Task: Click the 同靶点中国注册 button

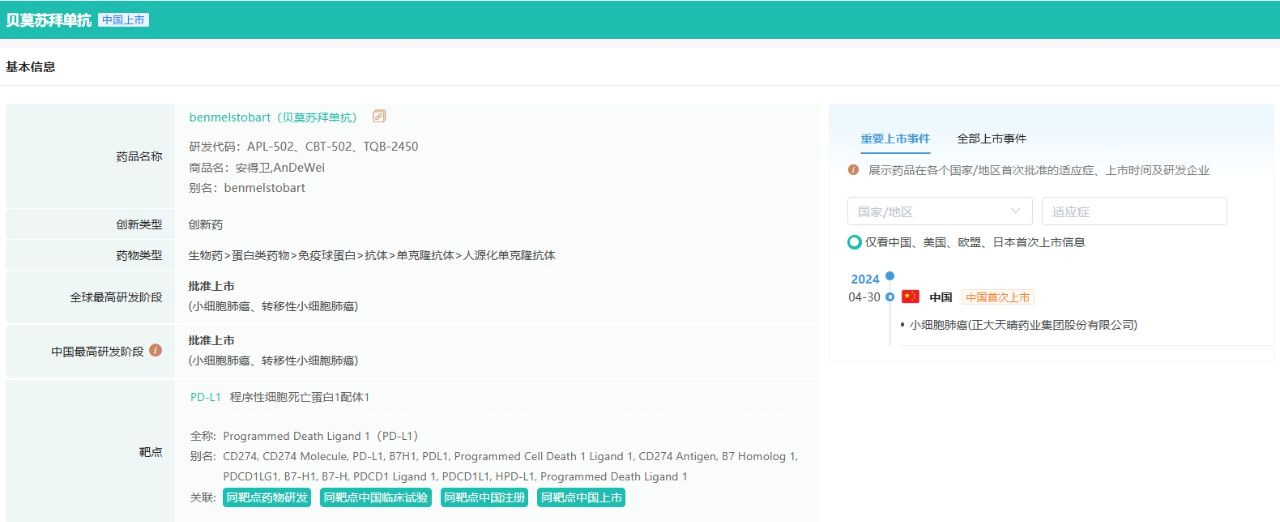Action: coord(484,498)
